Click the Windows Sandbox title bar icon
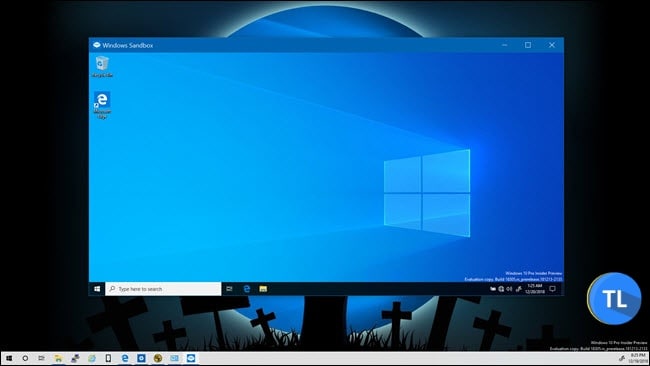 click(97, 45)
